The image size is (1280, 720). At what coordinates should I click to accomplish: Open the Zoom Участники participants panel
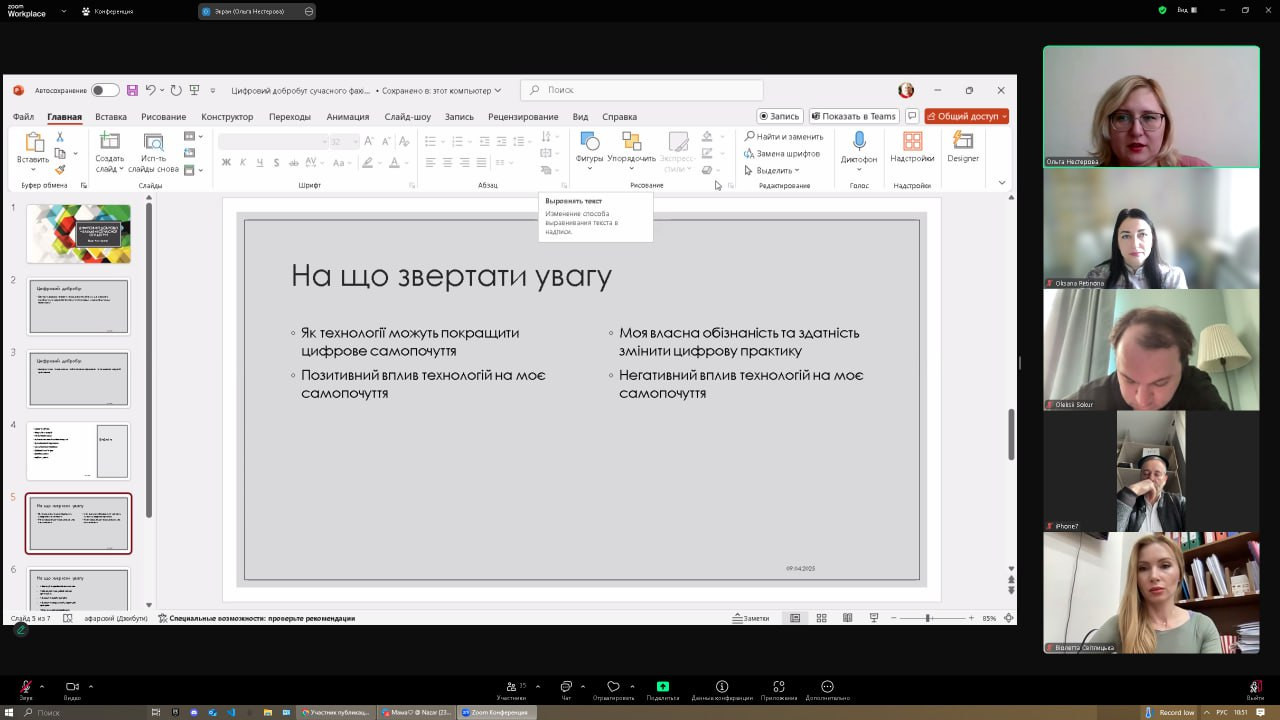[511, 687]
